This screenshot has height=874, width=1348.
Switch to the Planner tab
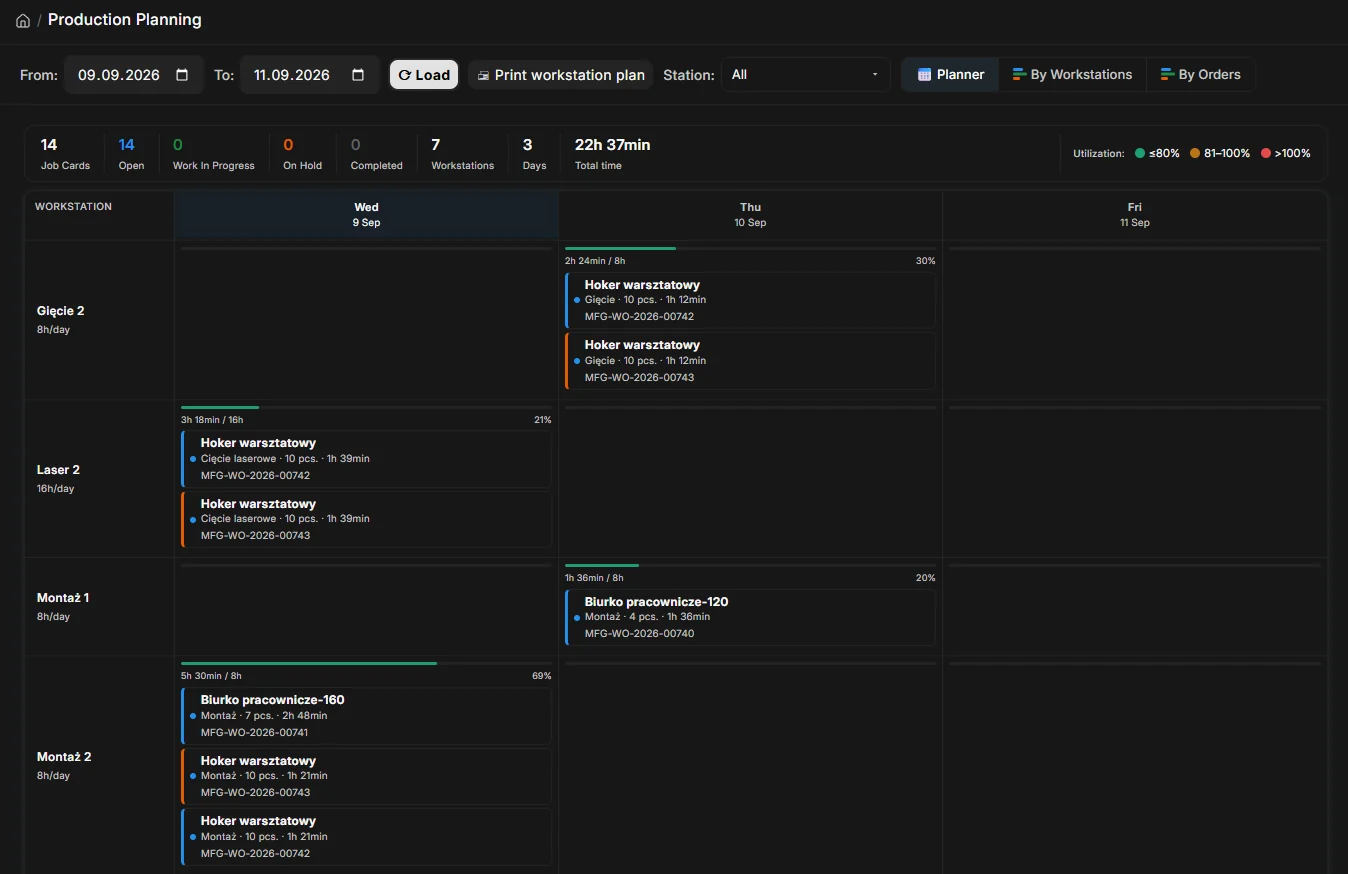pyautogui.click(x=951, y=75)
